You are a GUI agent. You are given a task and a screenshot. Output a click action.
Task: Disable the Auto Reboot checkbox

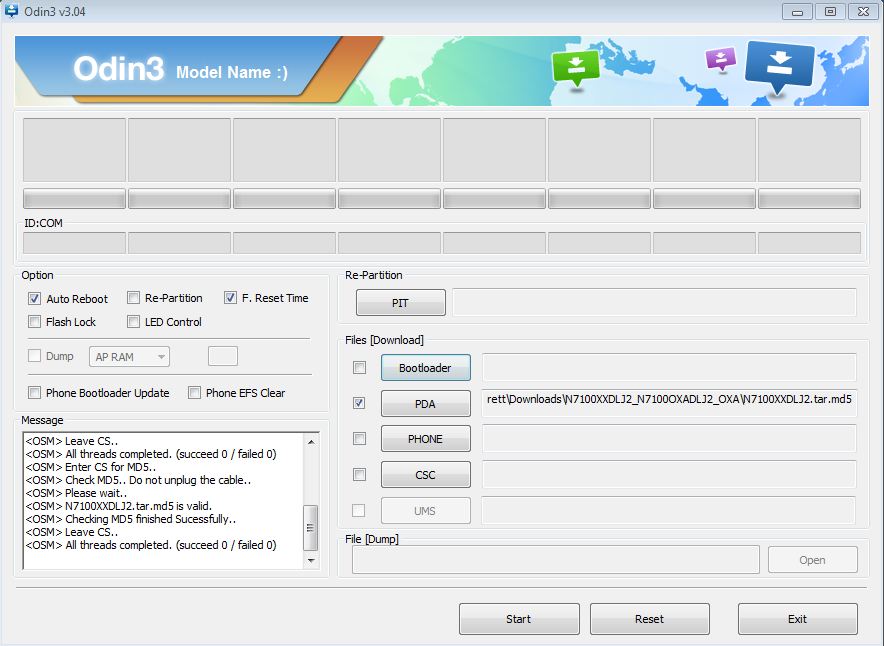click(x=35, y=299)
